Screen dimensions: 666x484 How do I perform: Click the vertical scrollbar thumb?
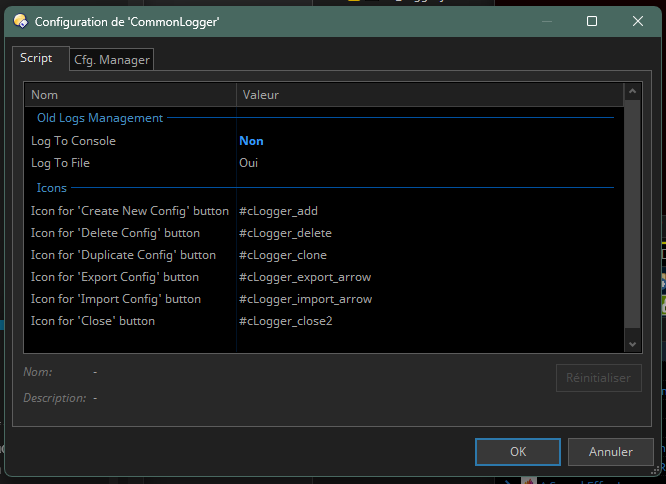click(x=631, y=215)
